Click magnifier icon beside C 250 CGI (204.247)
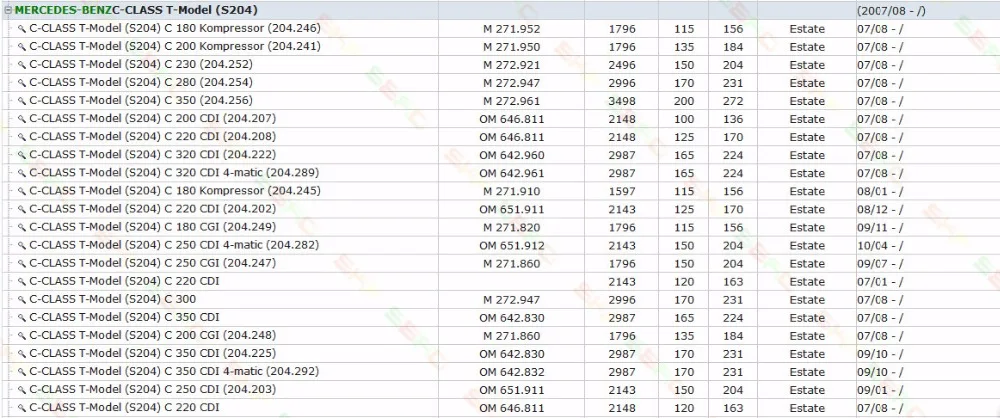Screen dimensions: 1000x418 pyautogui.click(x=22, y=264)
